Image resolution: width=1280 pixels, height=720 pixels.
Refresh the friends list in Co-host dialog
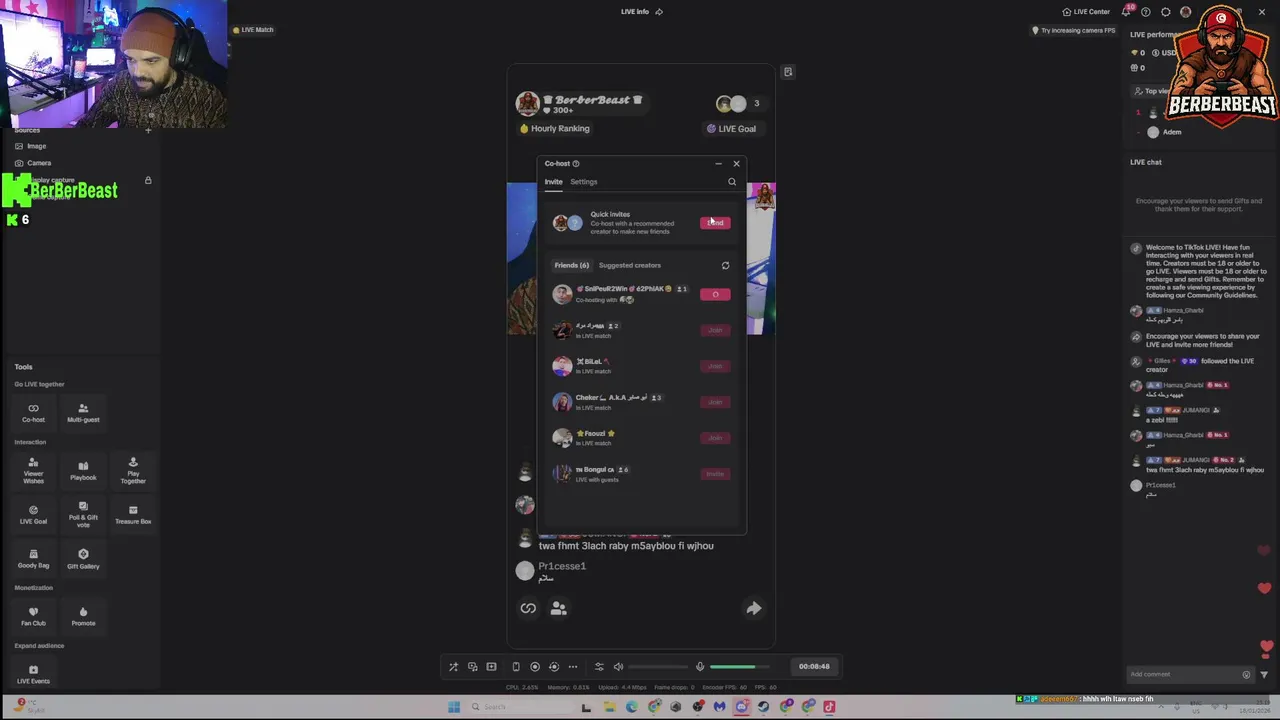pyautogui.click(x=725, y=265)
